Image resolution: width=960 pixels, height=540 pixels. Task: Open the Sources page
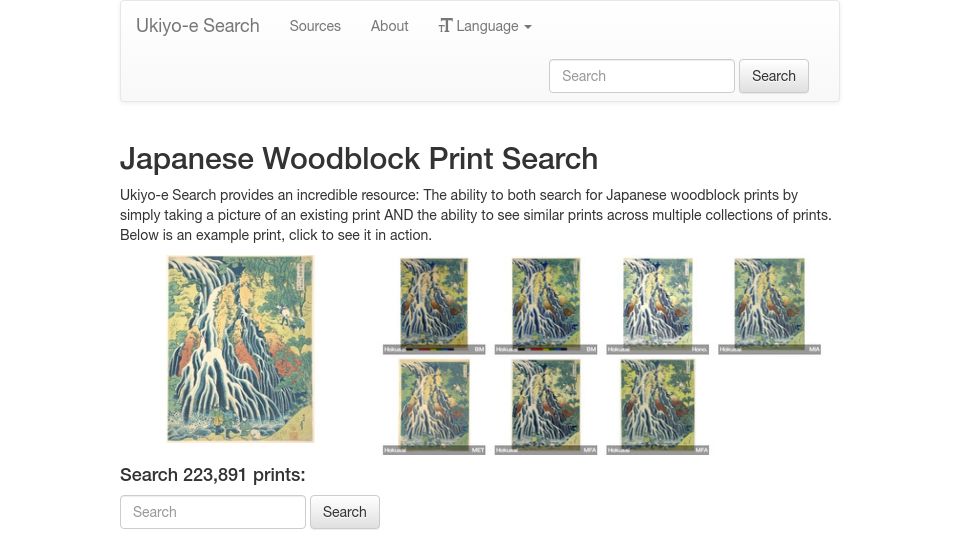coord(315,26)
